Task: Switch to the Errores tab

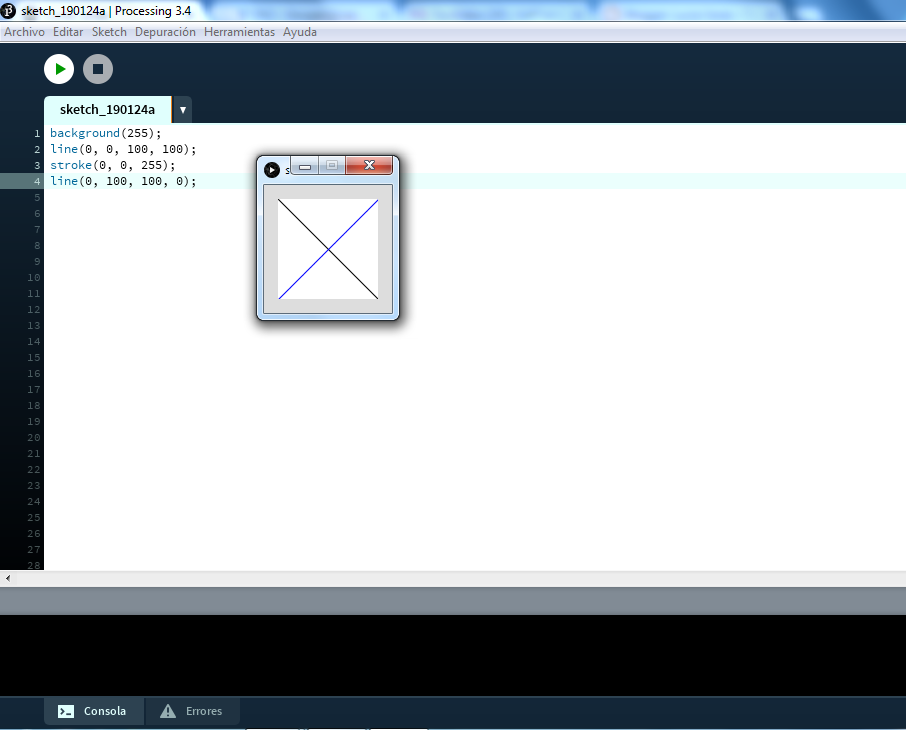Action: pos(192,711)
